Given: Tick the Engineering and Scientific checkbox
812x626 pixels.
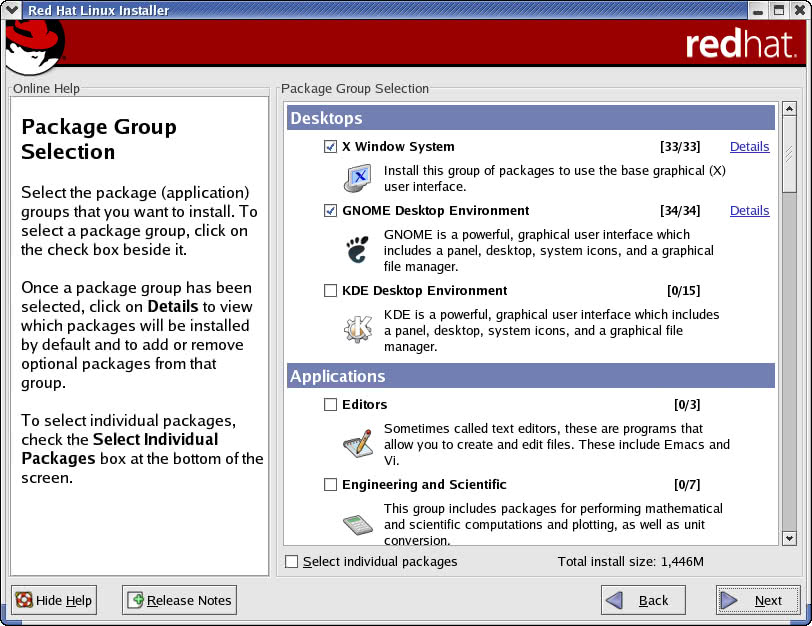Looking at the screenshot, I should [x=330, y=485].
